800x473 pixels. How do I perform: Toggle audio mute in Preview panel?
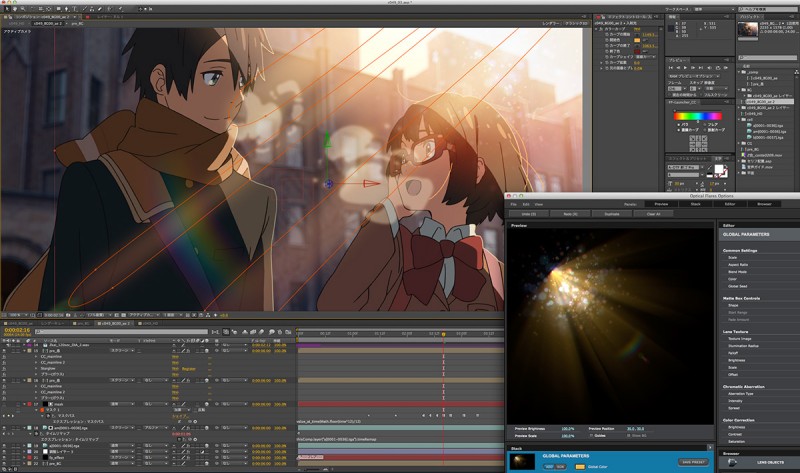coord(709,68)
